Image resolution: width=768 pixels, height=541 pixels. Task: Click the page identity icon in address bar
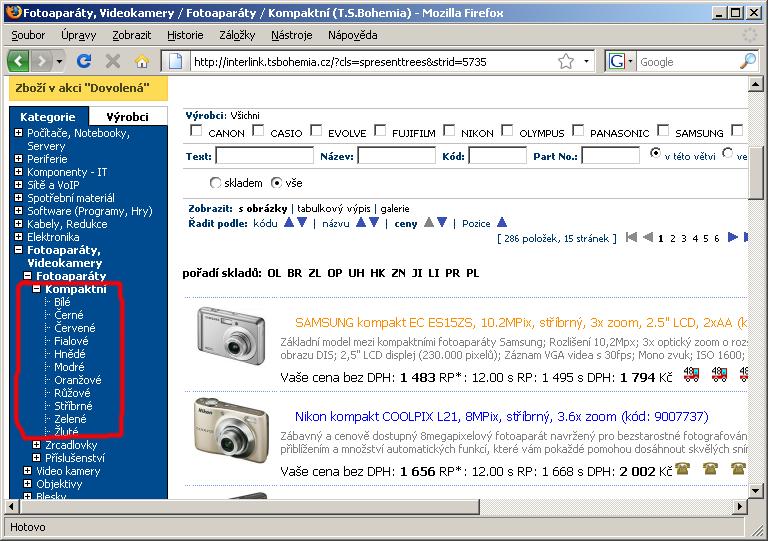pyautogui.click(x=175, y=62)
